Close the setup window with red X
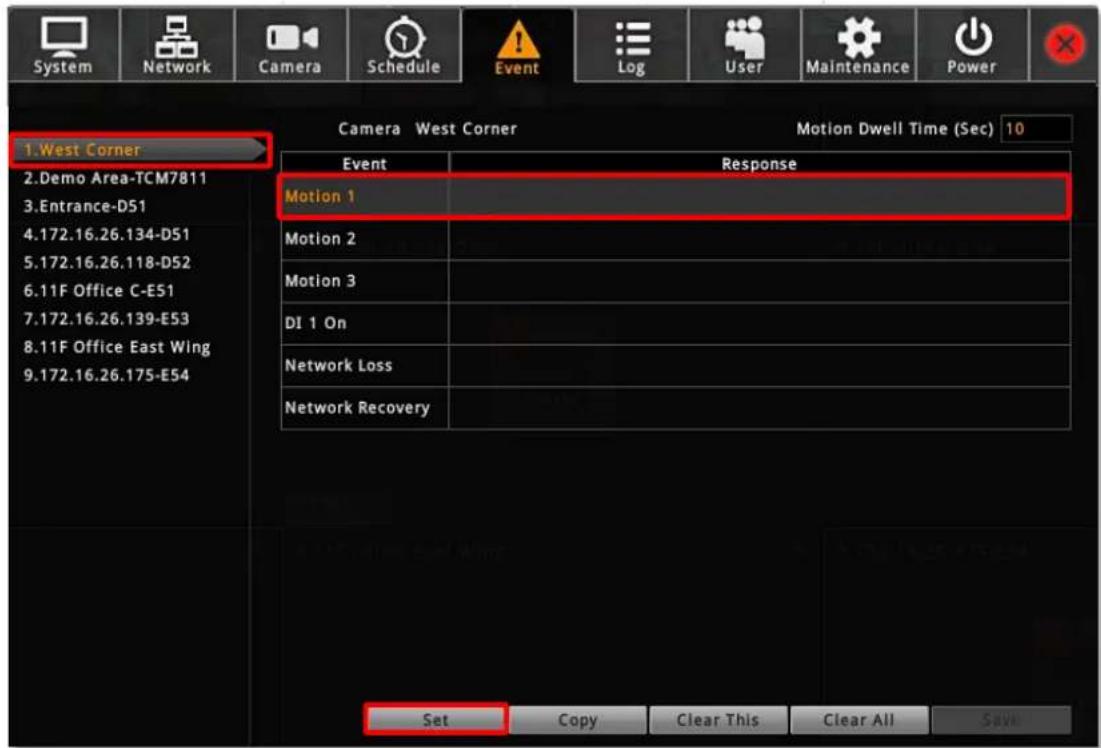The image size is (1101, 748). 1065,45
